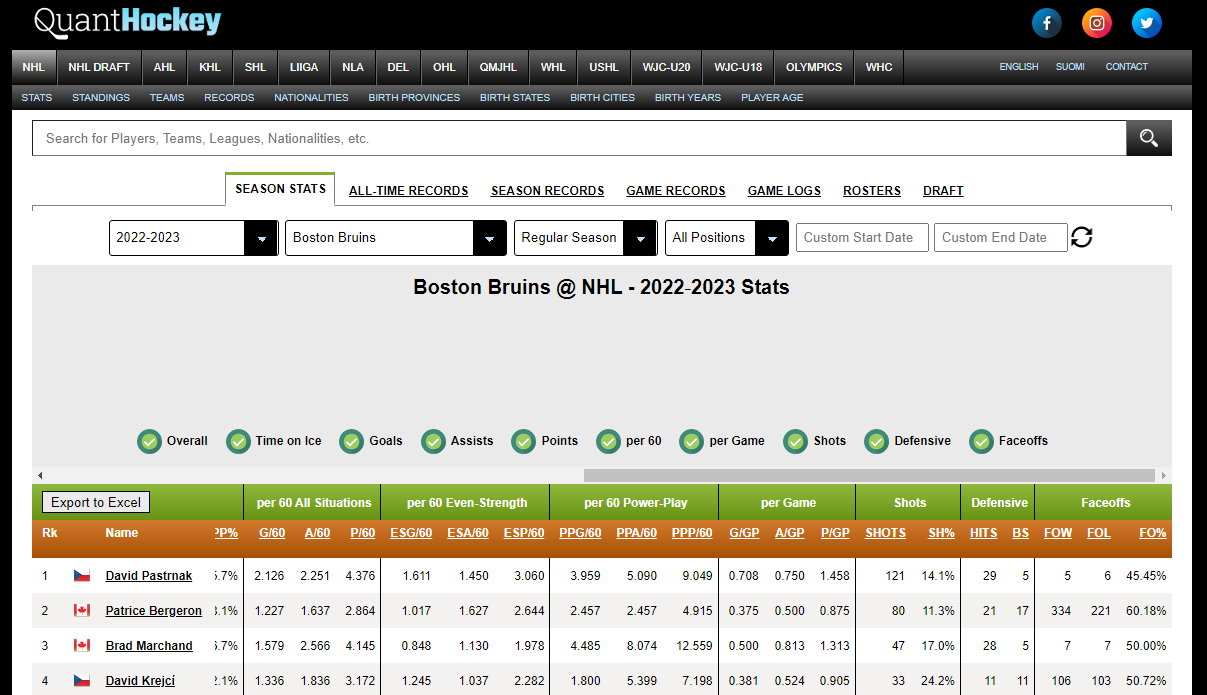1207x695 pixels.
Task: Switch to the ROSTERS tab
Action: 872,191
